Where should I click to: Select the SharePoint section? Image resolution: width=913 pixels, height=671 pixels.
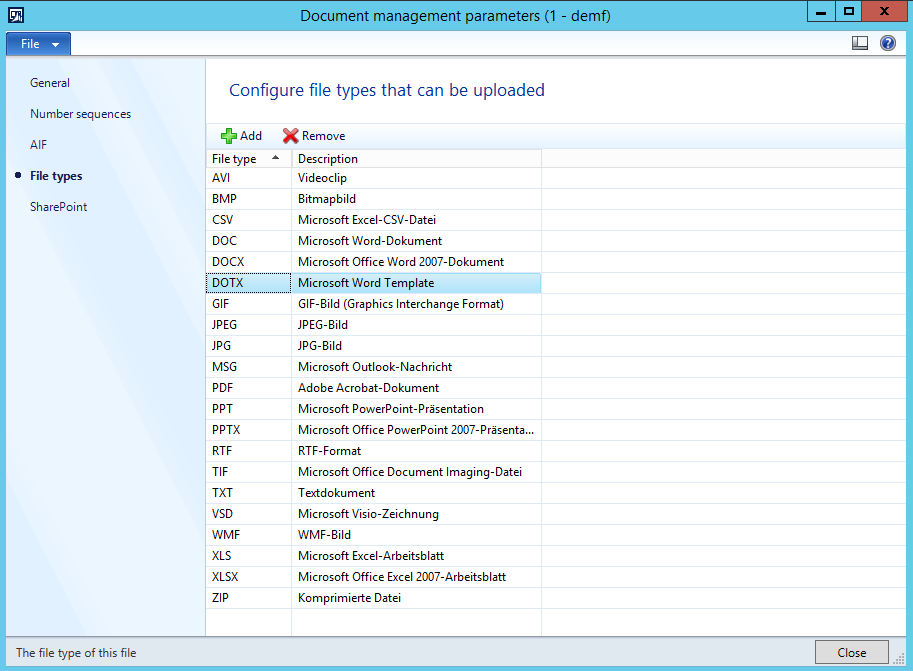58,207
